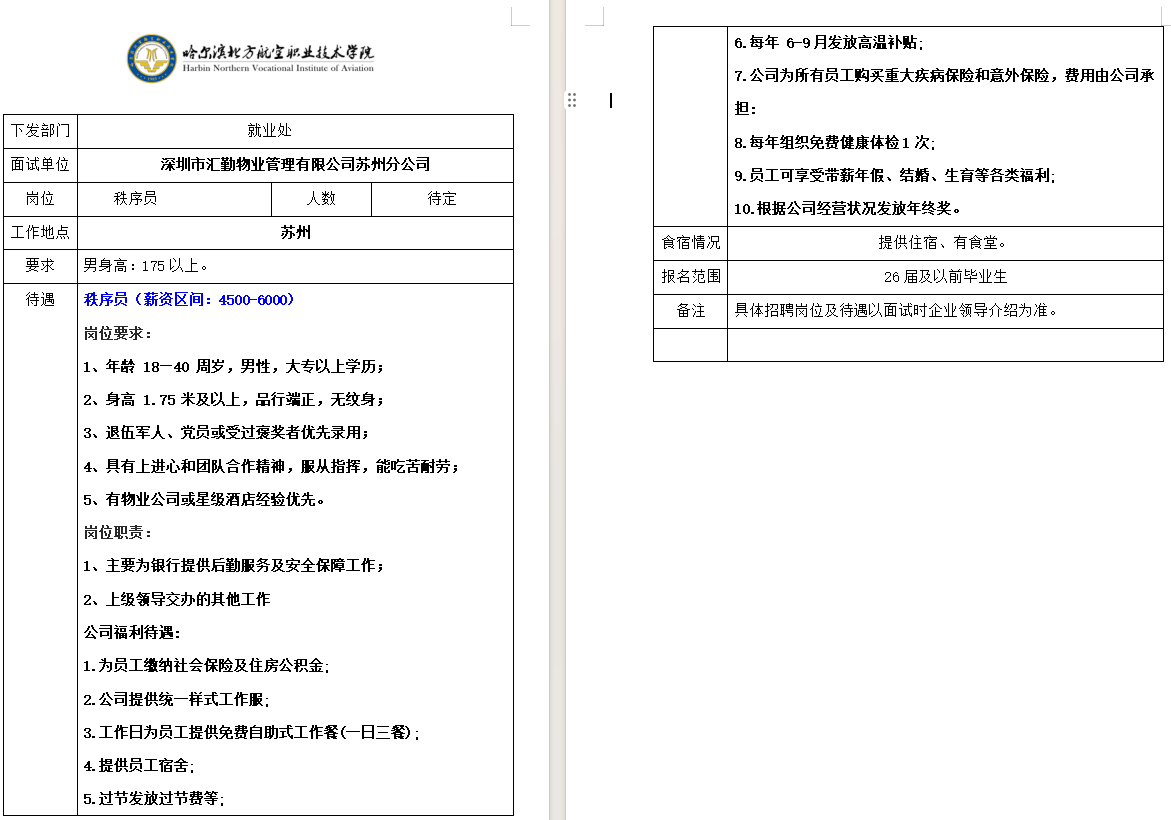Click the 公司福利待遇 bold heading
This screenshot has width=1171, height=820.
coord(132,632)
